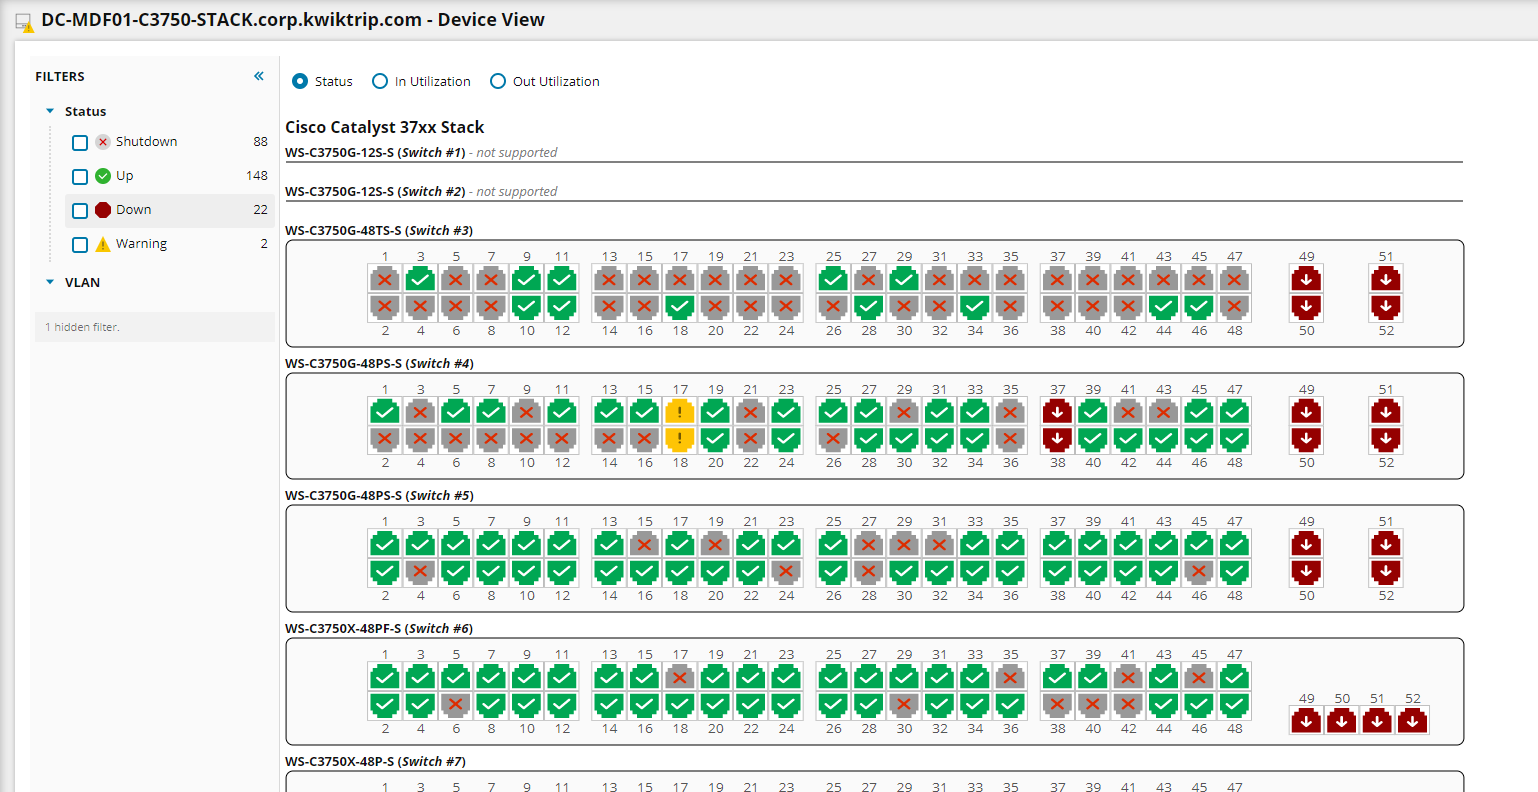The height and width of the screenshot is (792, 1538).
Task: Switch to In Utilization view
Action: click(x=380, y=81)
